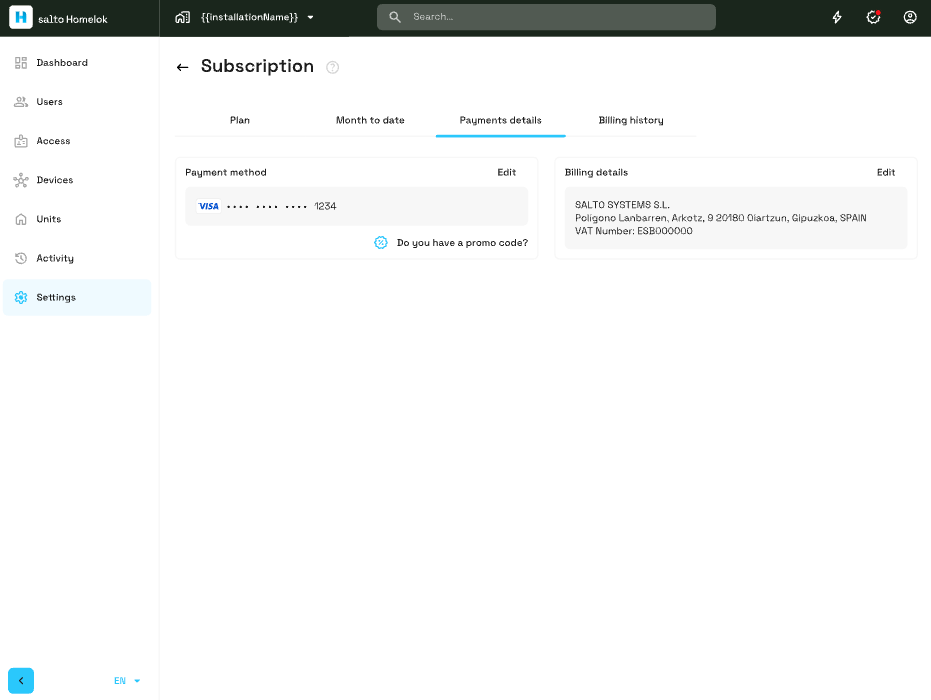Open the Billing history tab
931x700 pixels.
click(x=631, y=121)
